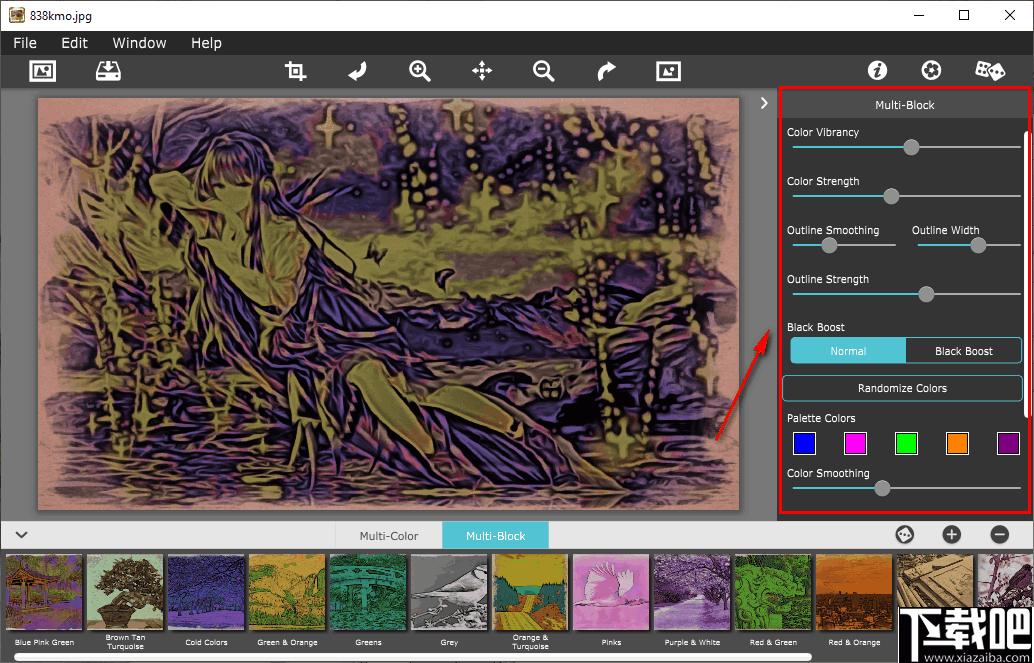The height and width of the screenshot is (663, 1034).
Task: Open settings wheel icon in toolbar
Action: (931, 71)
